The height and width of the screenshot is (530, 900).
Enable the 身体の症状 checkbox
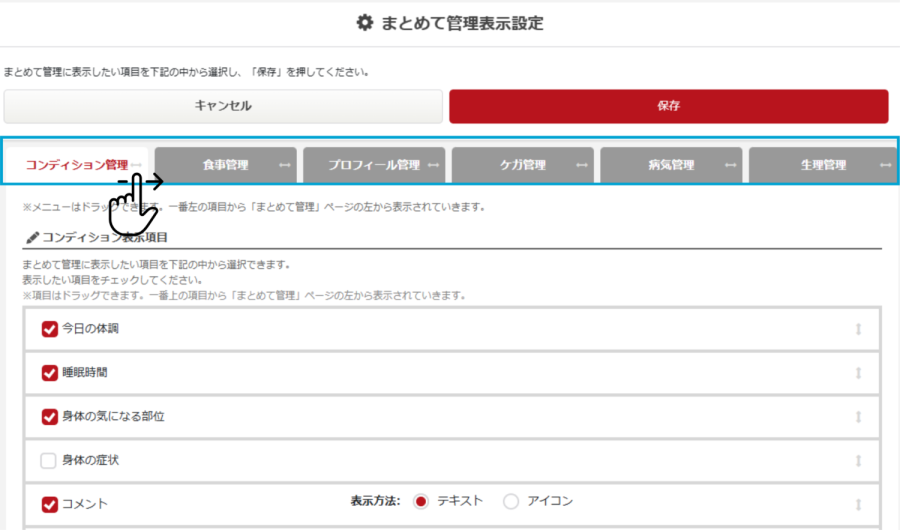coord(49,461)
